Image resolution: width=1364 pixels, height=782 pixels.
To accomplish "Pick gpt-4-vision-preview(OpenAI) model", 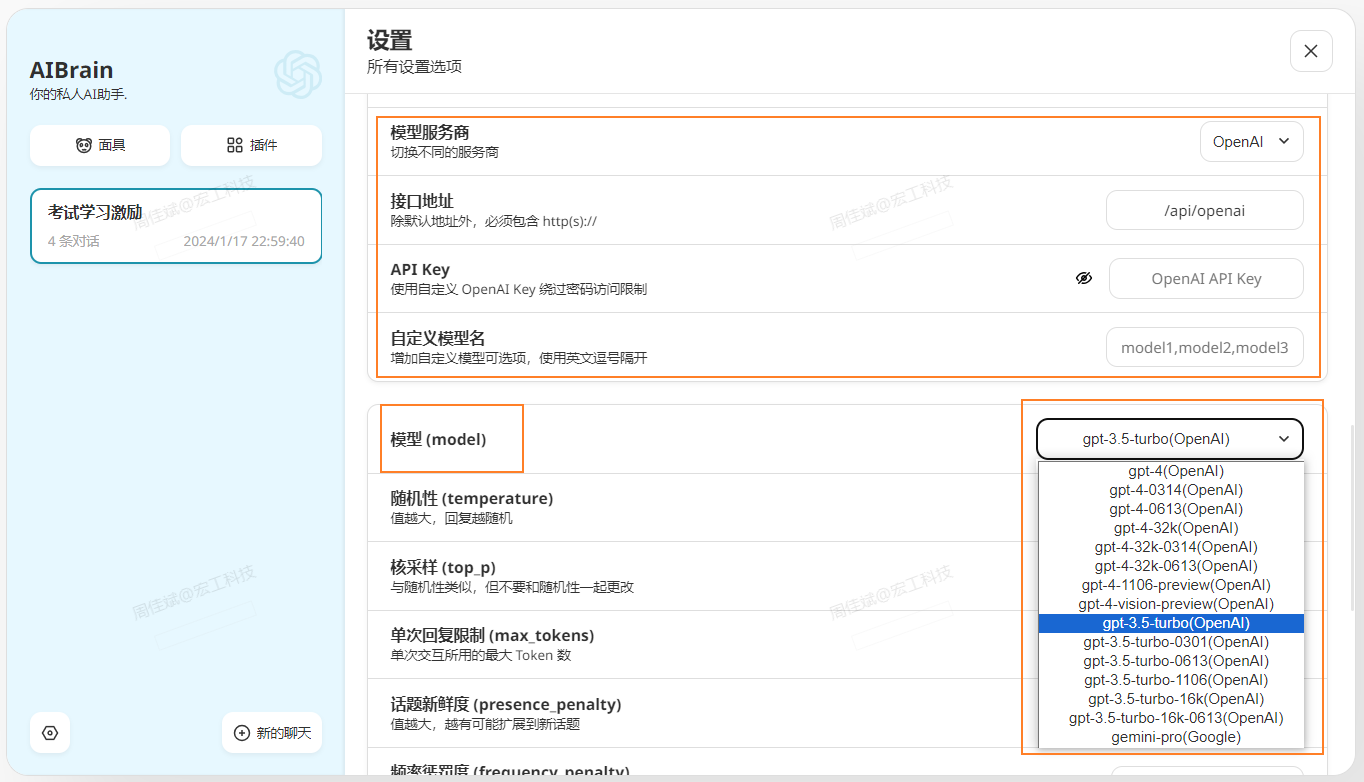I will coord(1171,604).
